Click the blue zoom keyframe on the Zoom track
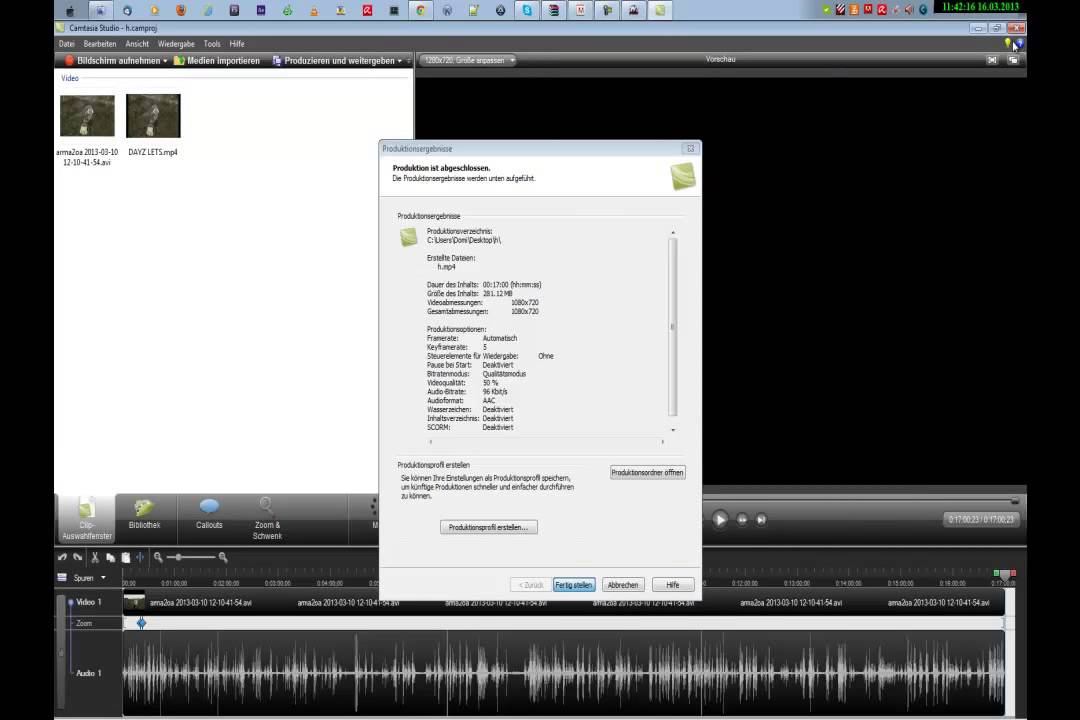The image size is (1080, 720). click(141, 623)
